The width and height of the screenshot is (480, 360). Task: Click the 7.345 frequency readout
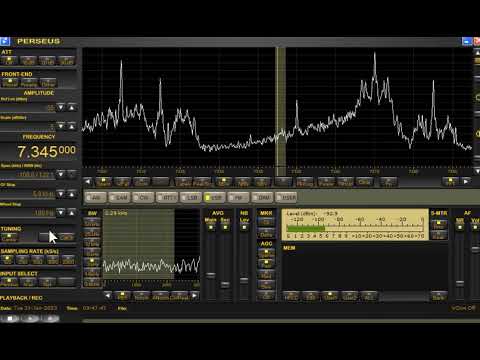47,152
